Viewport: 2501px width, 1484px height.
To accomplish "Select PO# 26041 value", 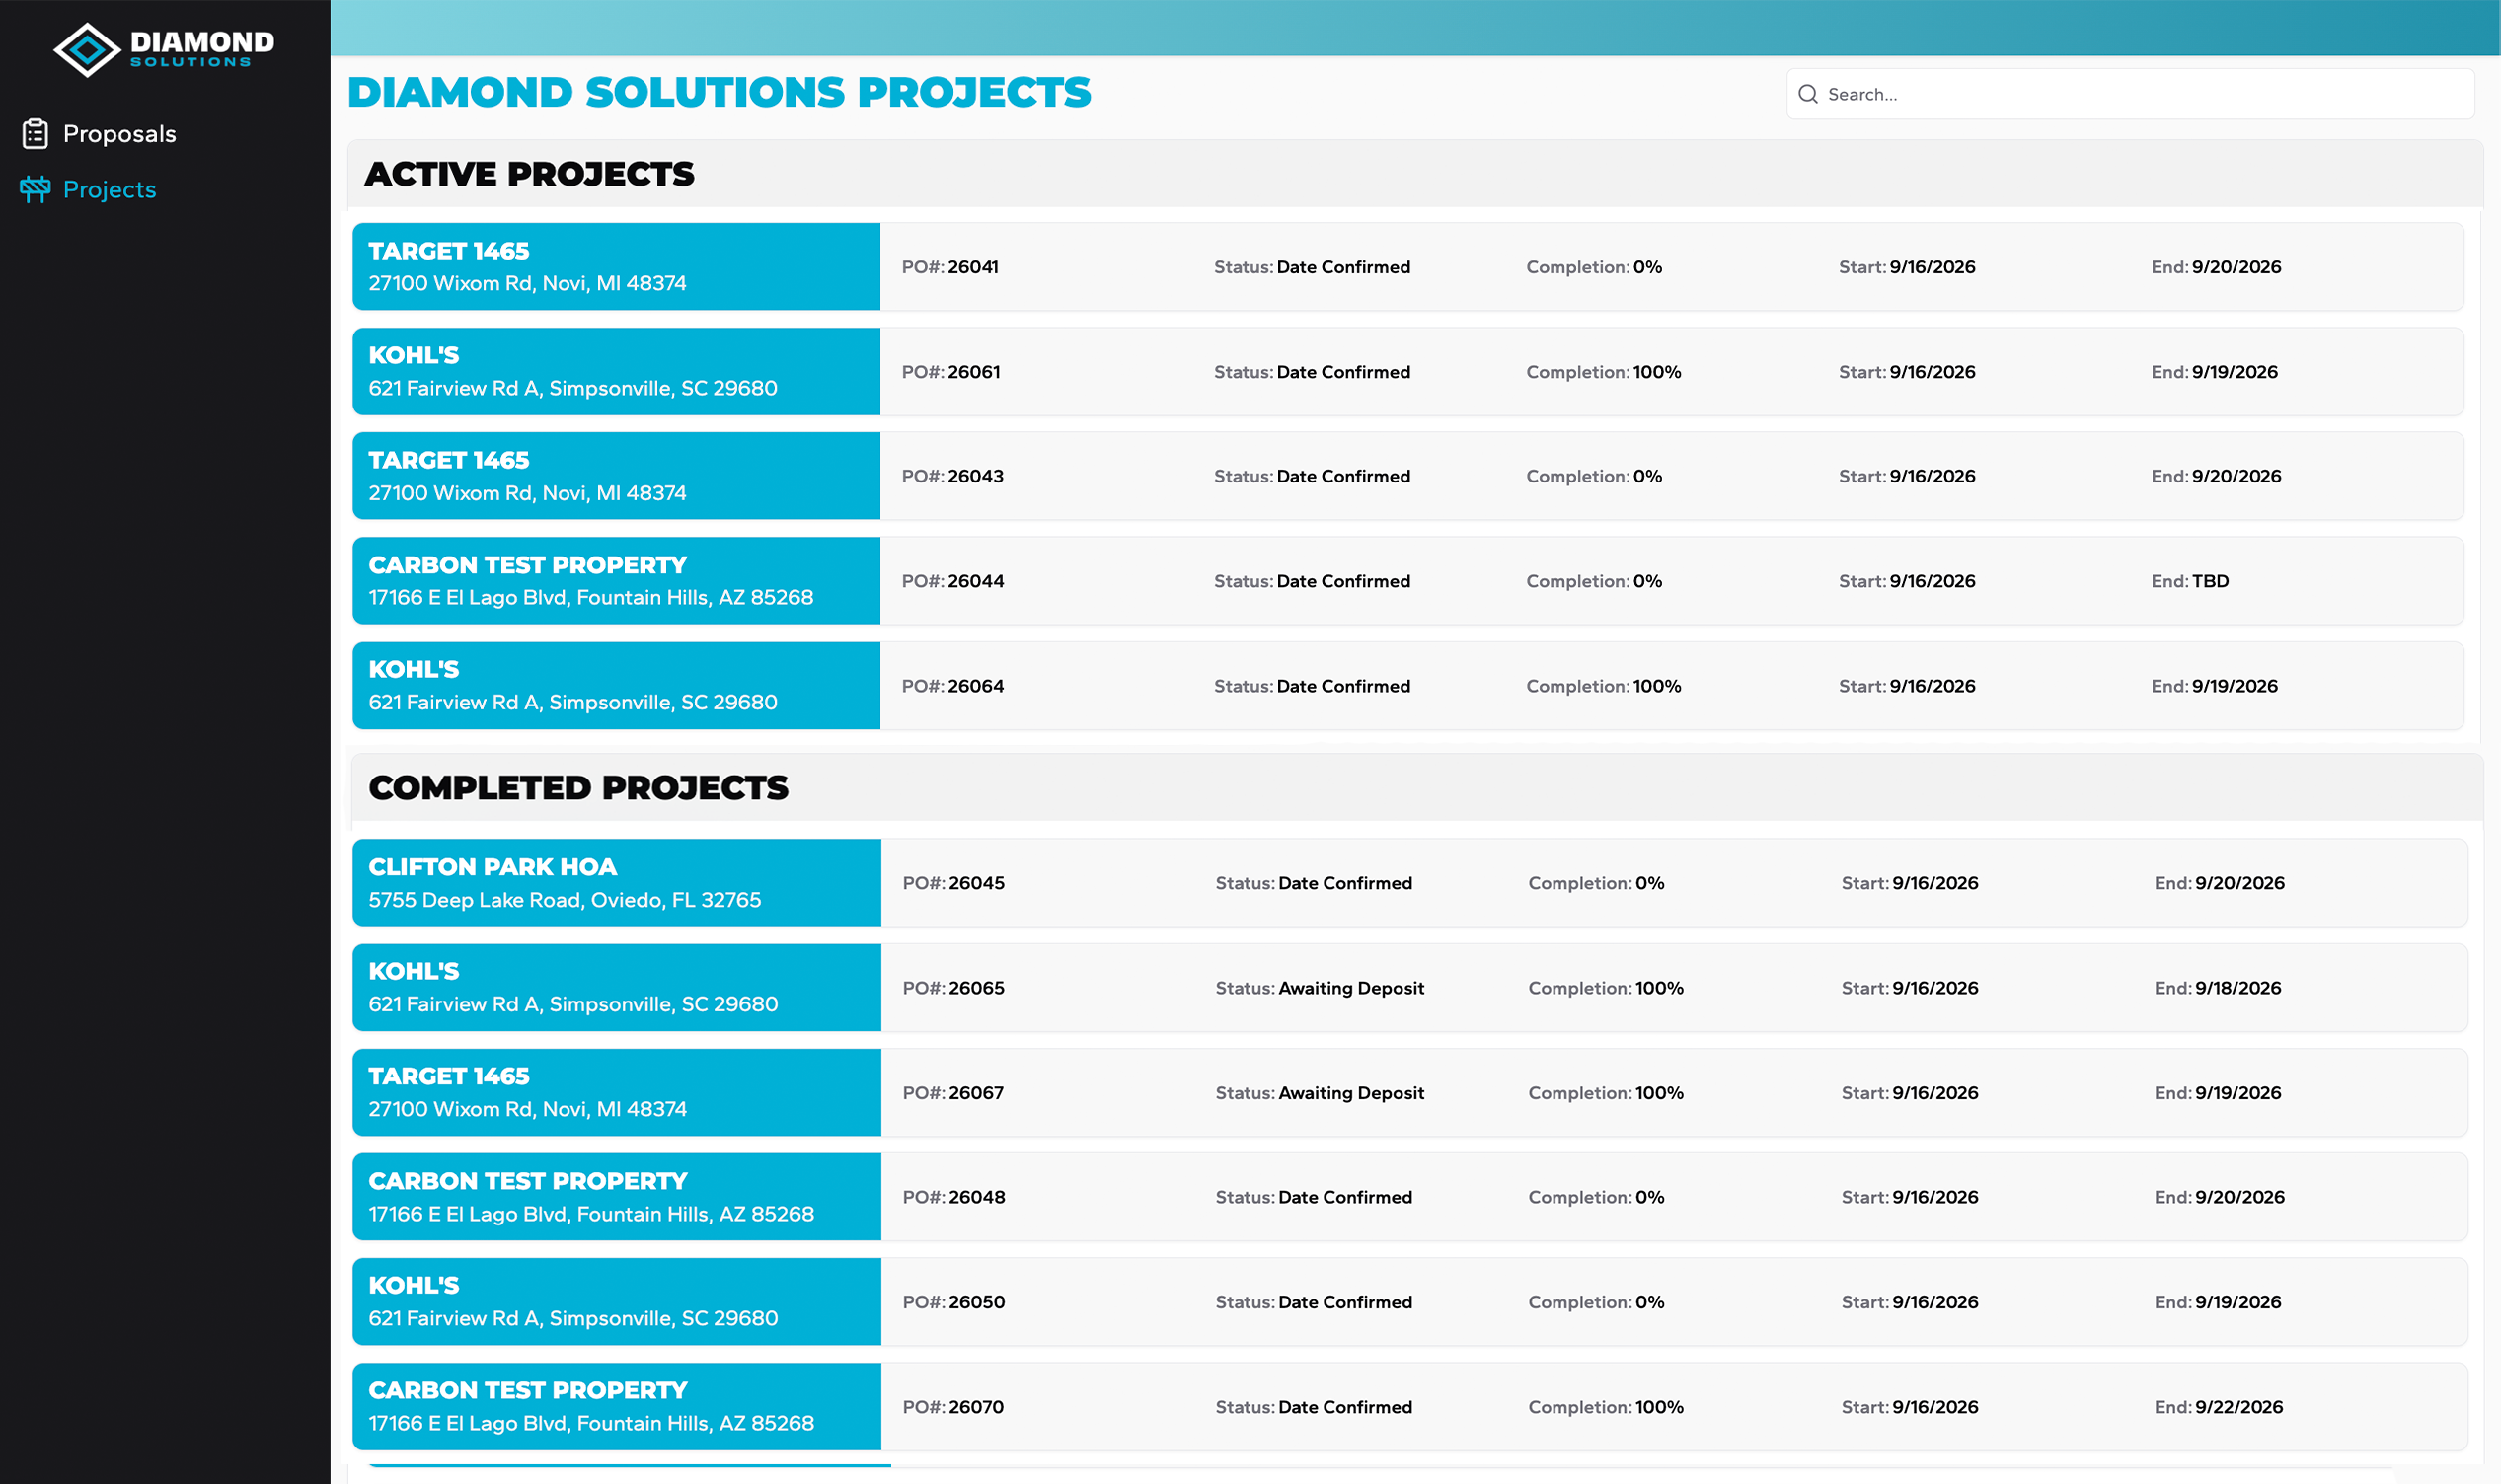I will (x=973, y=267).
